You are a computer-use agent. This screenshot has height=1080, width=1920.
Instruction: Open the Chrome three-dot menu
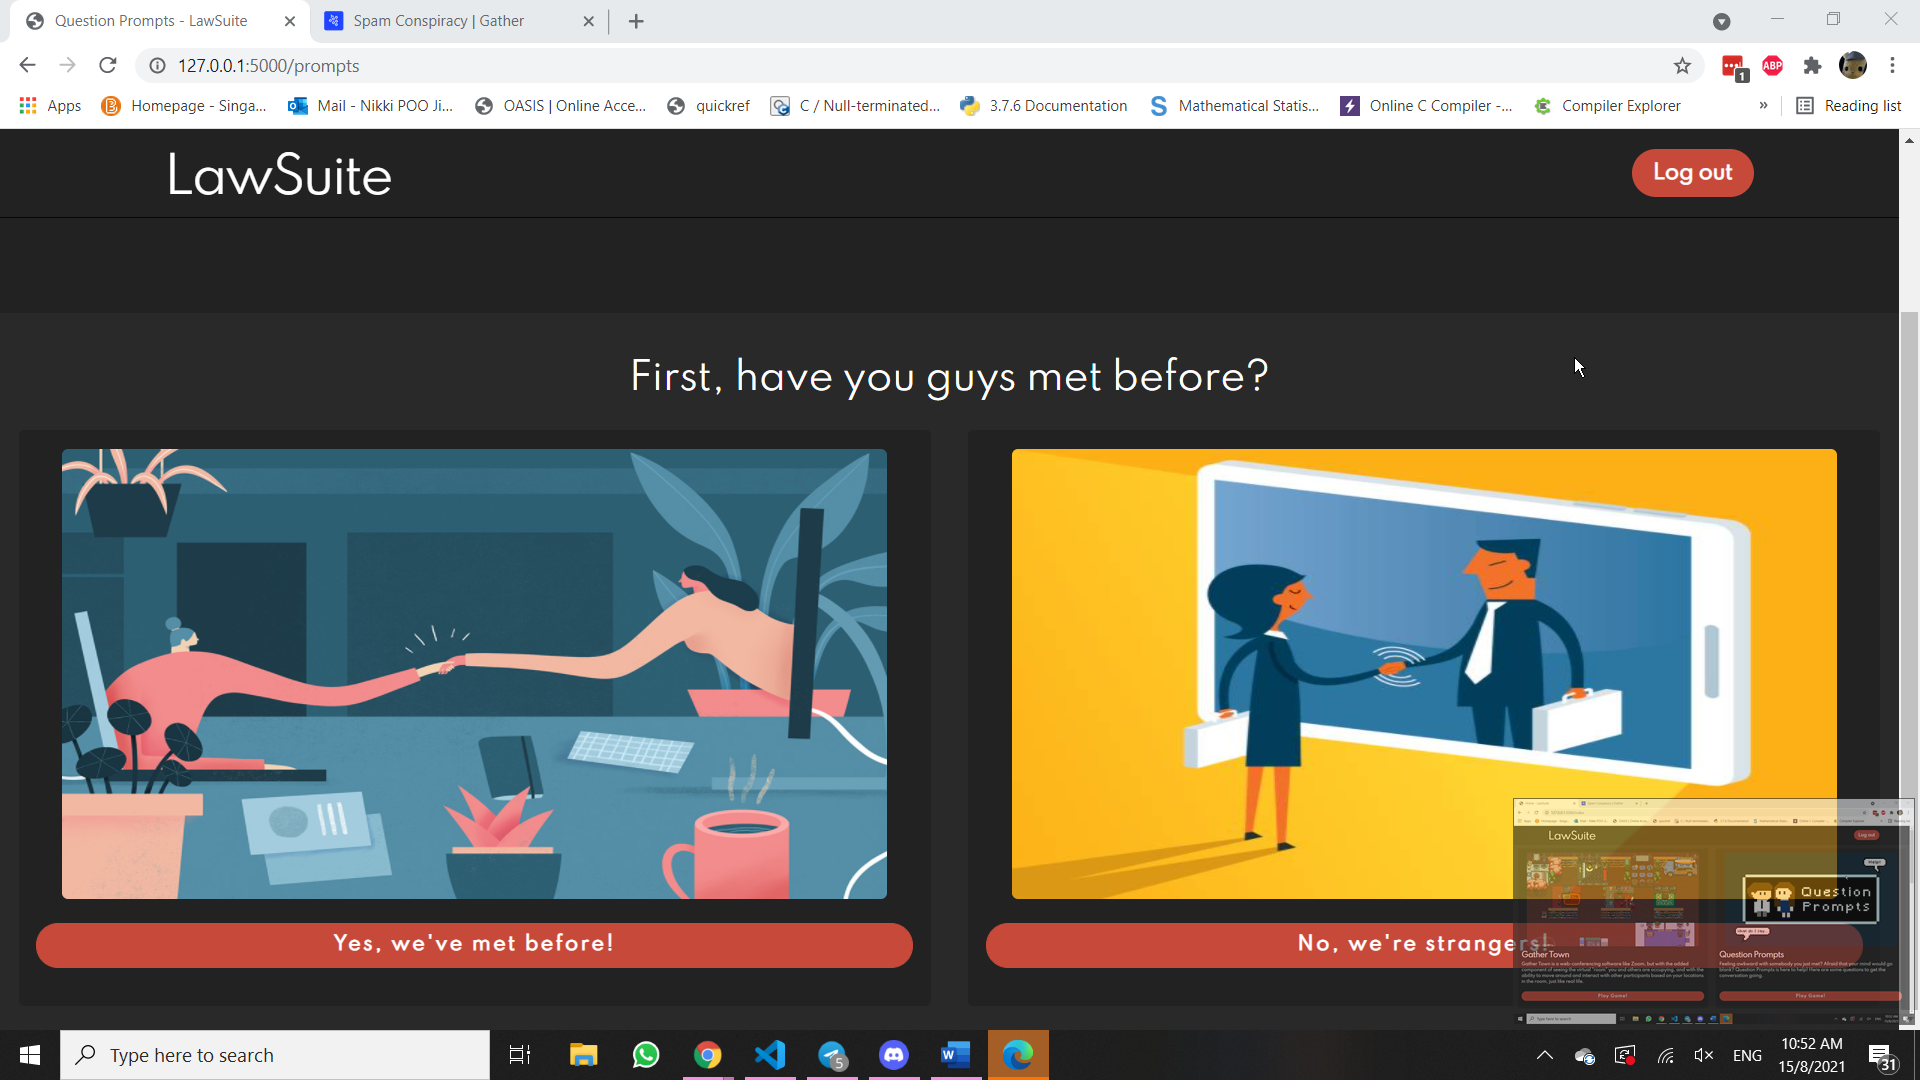(x=1892, y=66)
